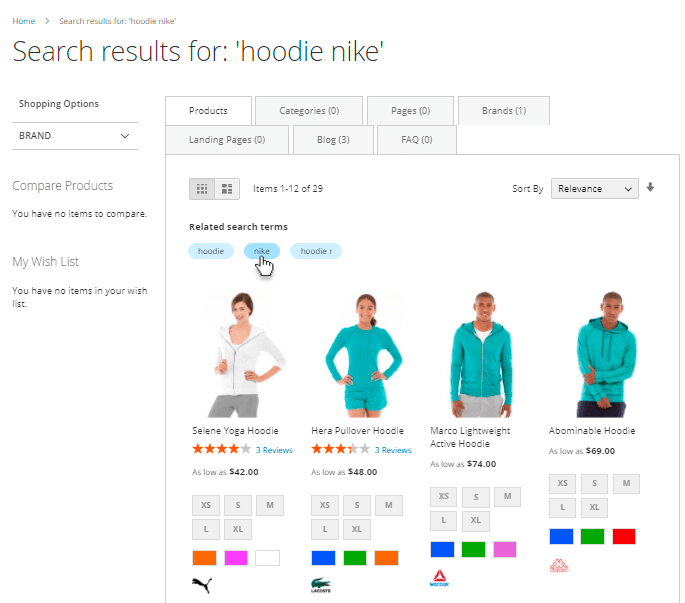This screenshot has height=603, width=685.
Task: Switch to list view mode icon
Action: [x=227, y=189]
